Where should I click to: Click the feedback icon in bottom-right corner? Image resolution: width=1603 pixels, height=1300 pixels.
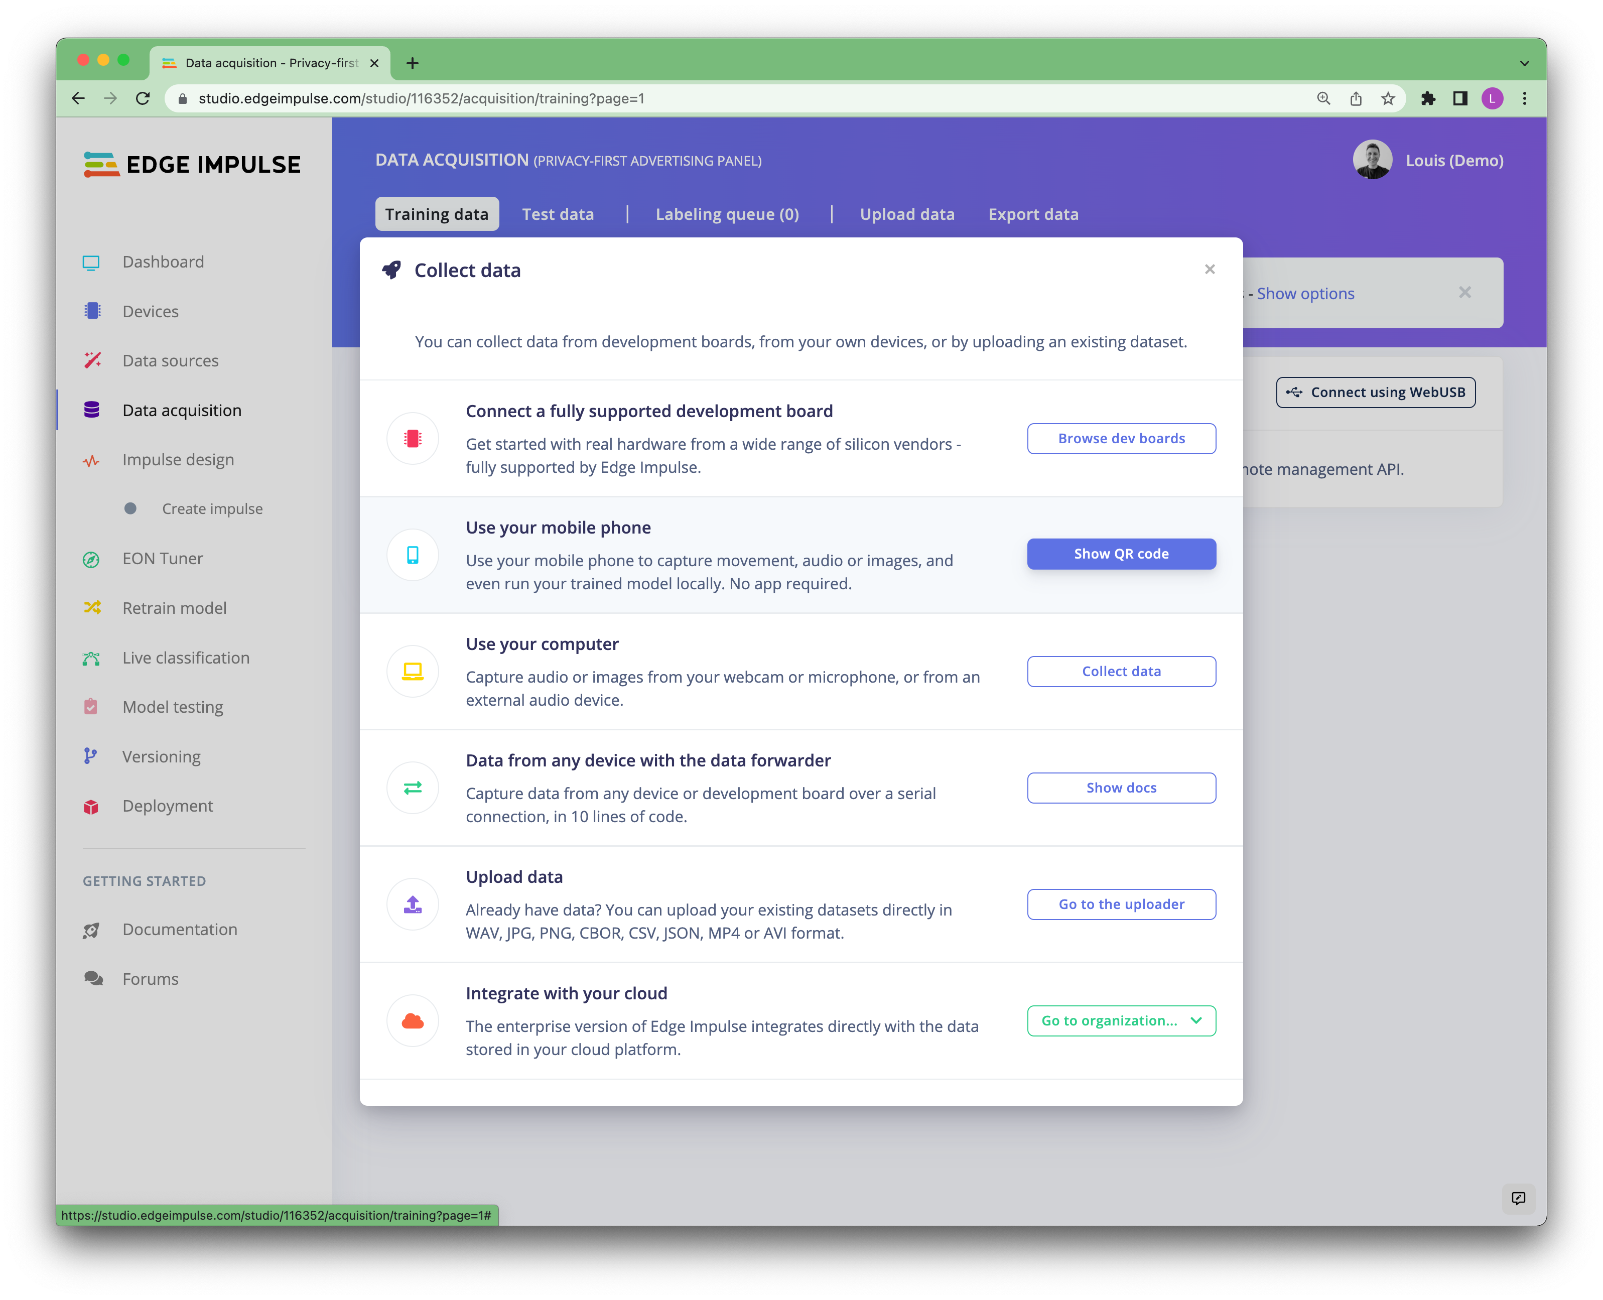(x=1518, y=1198)
